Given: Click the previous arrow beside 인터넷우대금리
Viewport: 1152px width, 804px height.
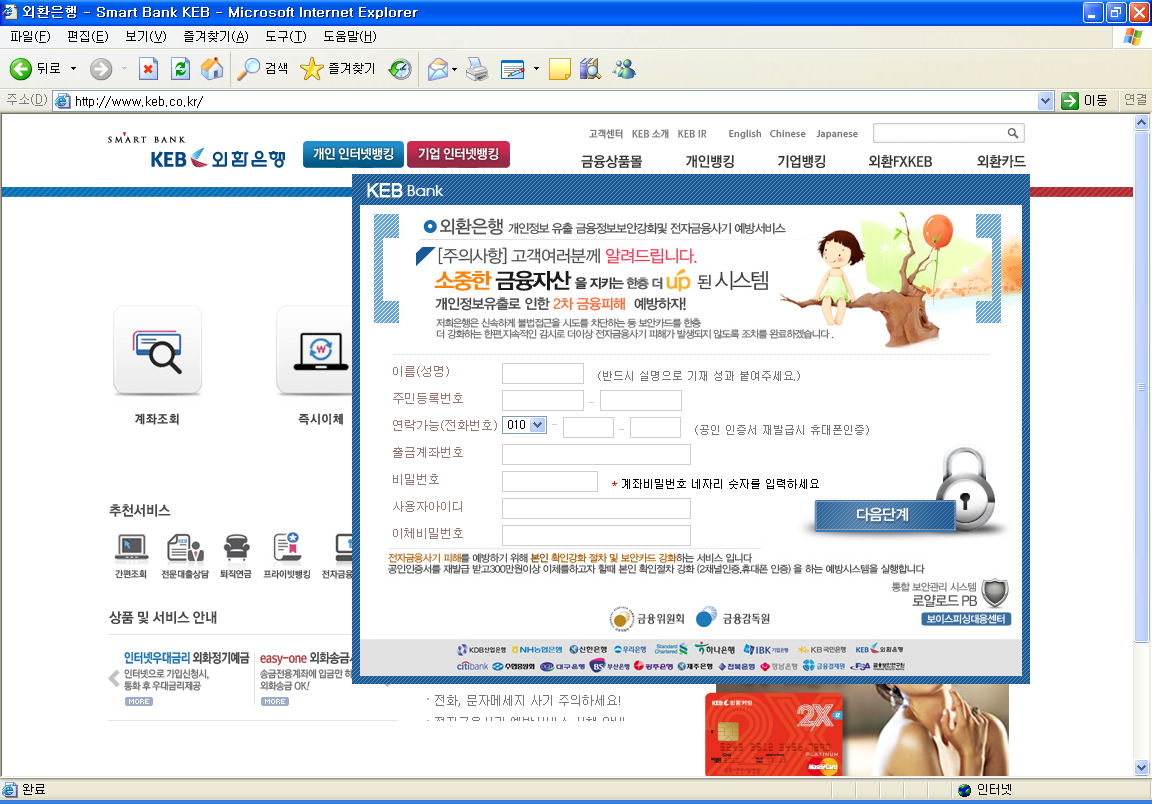Looking at the screenshot, I should [114, 678].
